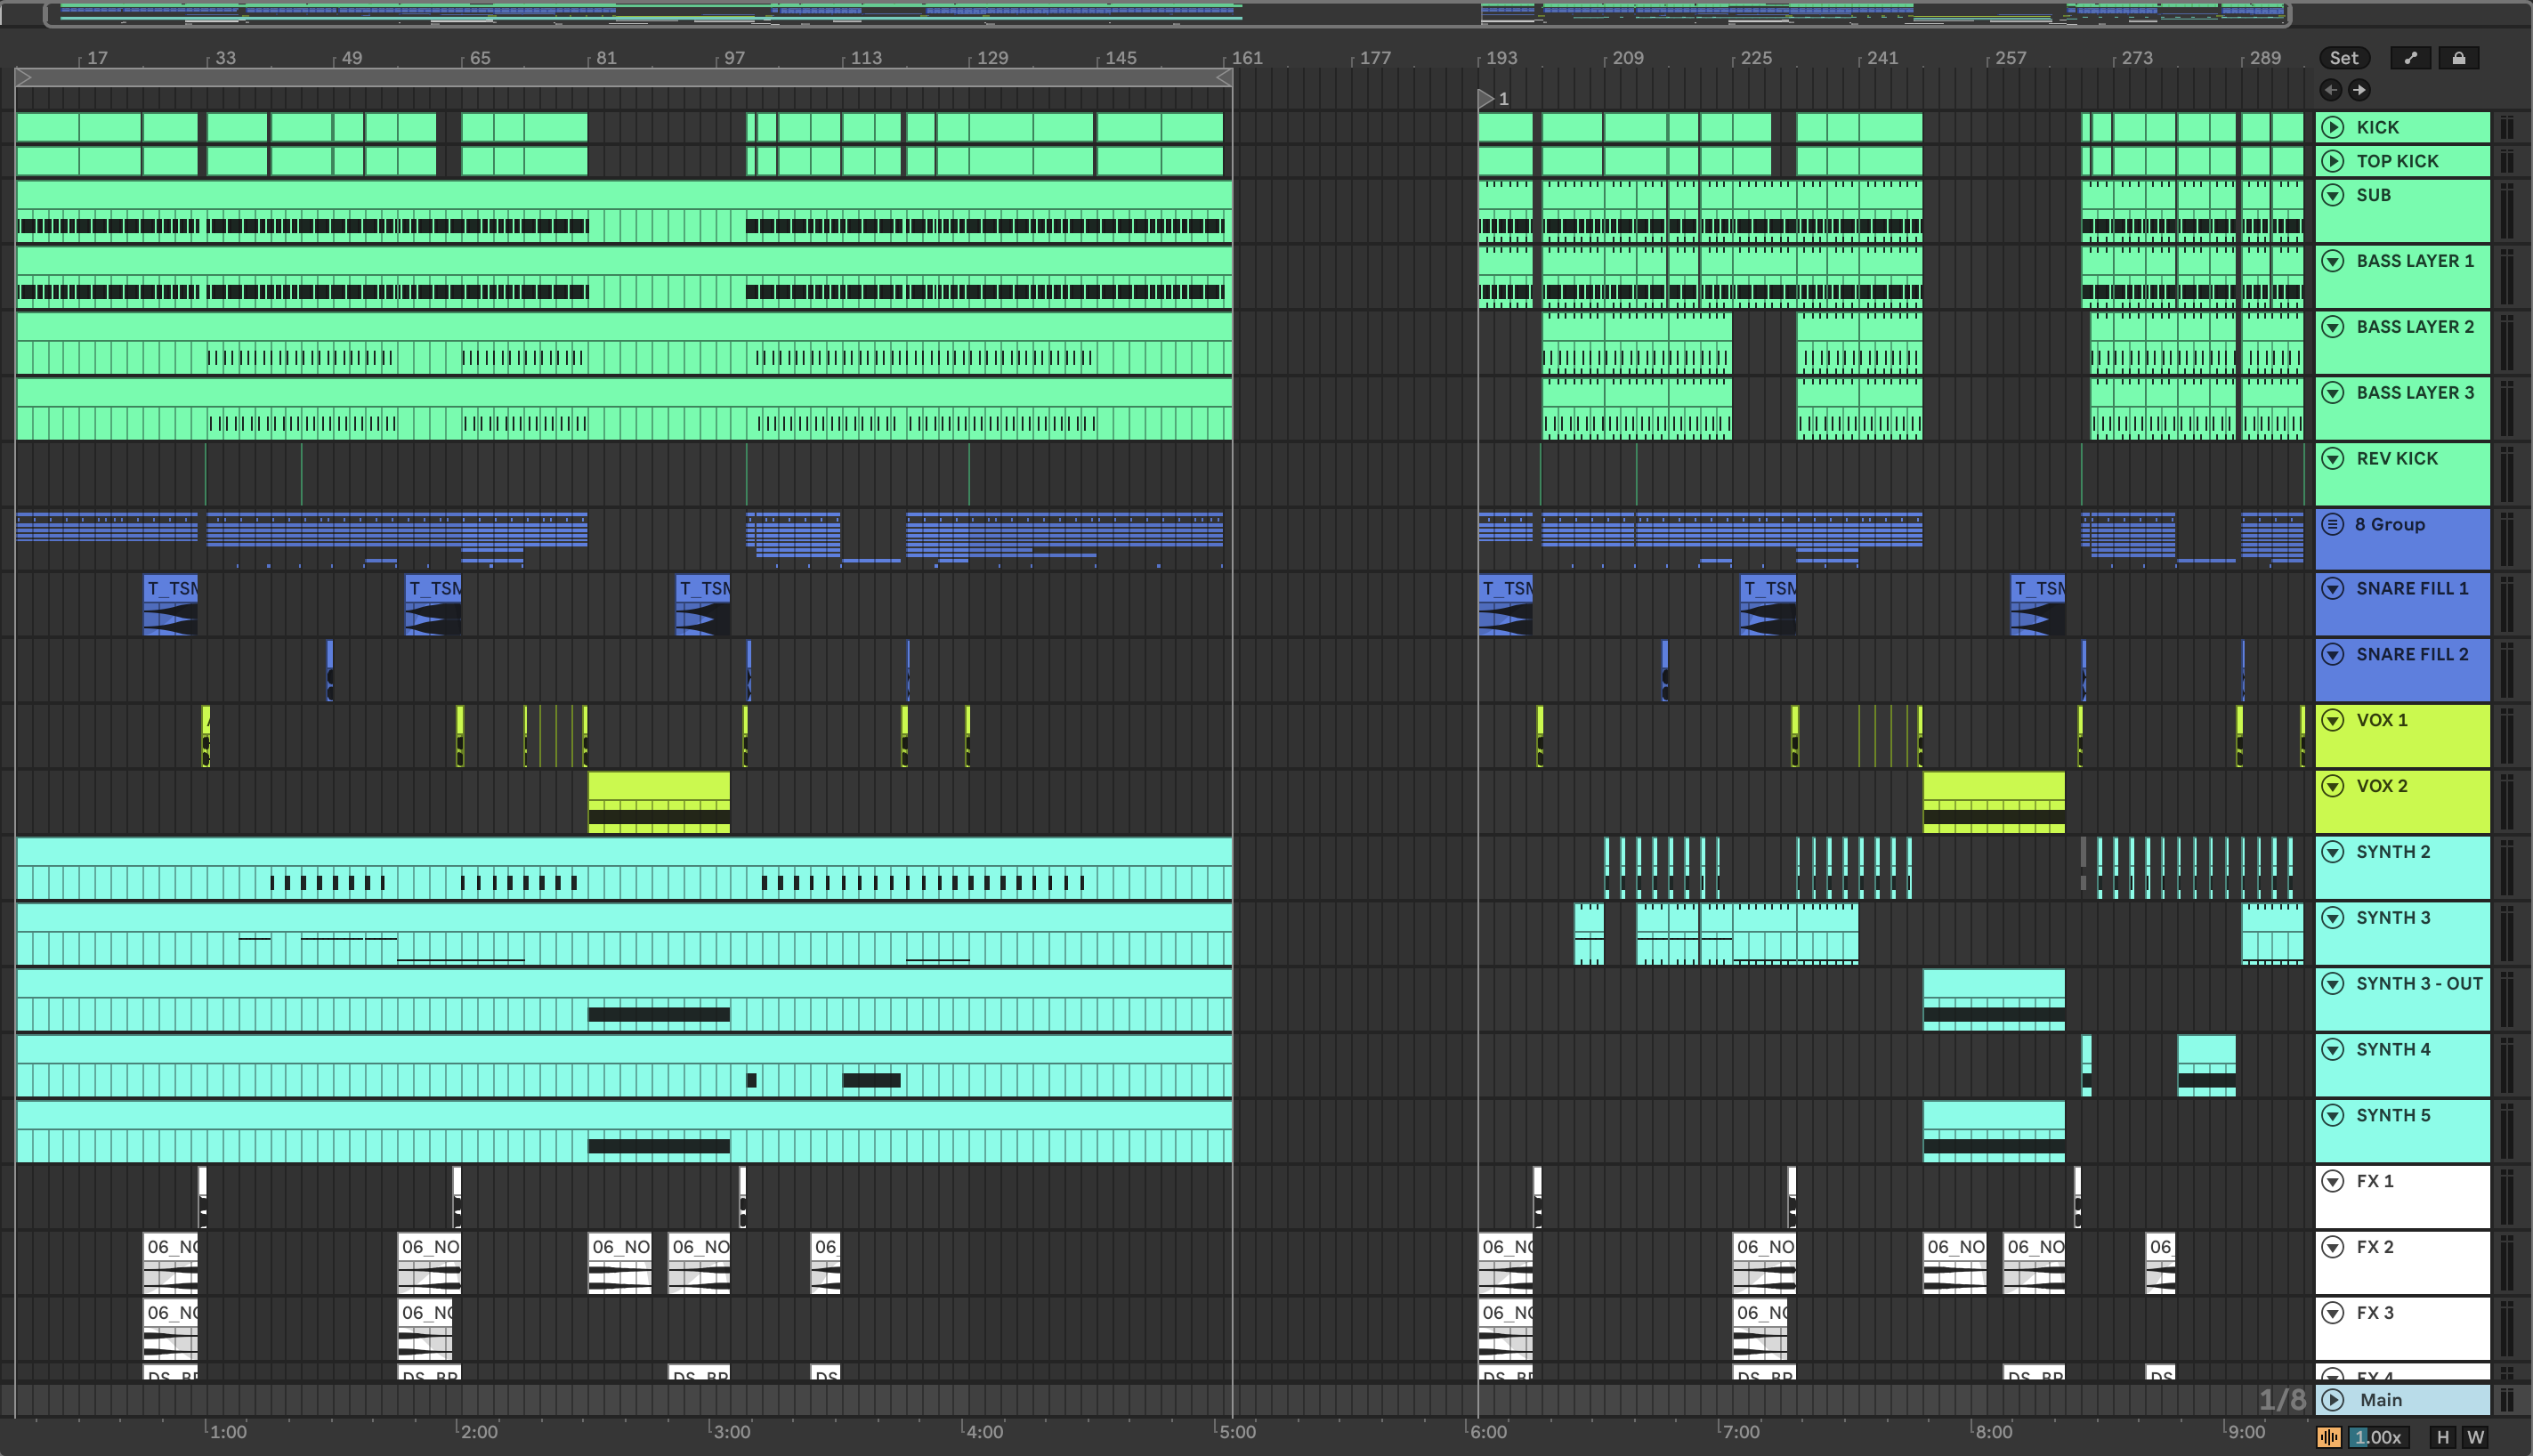Select the BASS LAYER 2 track name
The height and width of the screenshot is (1456, 2533).
(2415, 327)
